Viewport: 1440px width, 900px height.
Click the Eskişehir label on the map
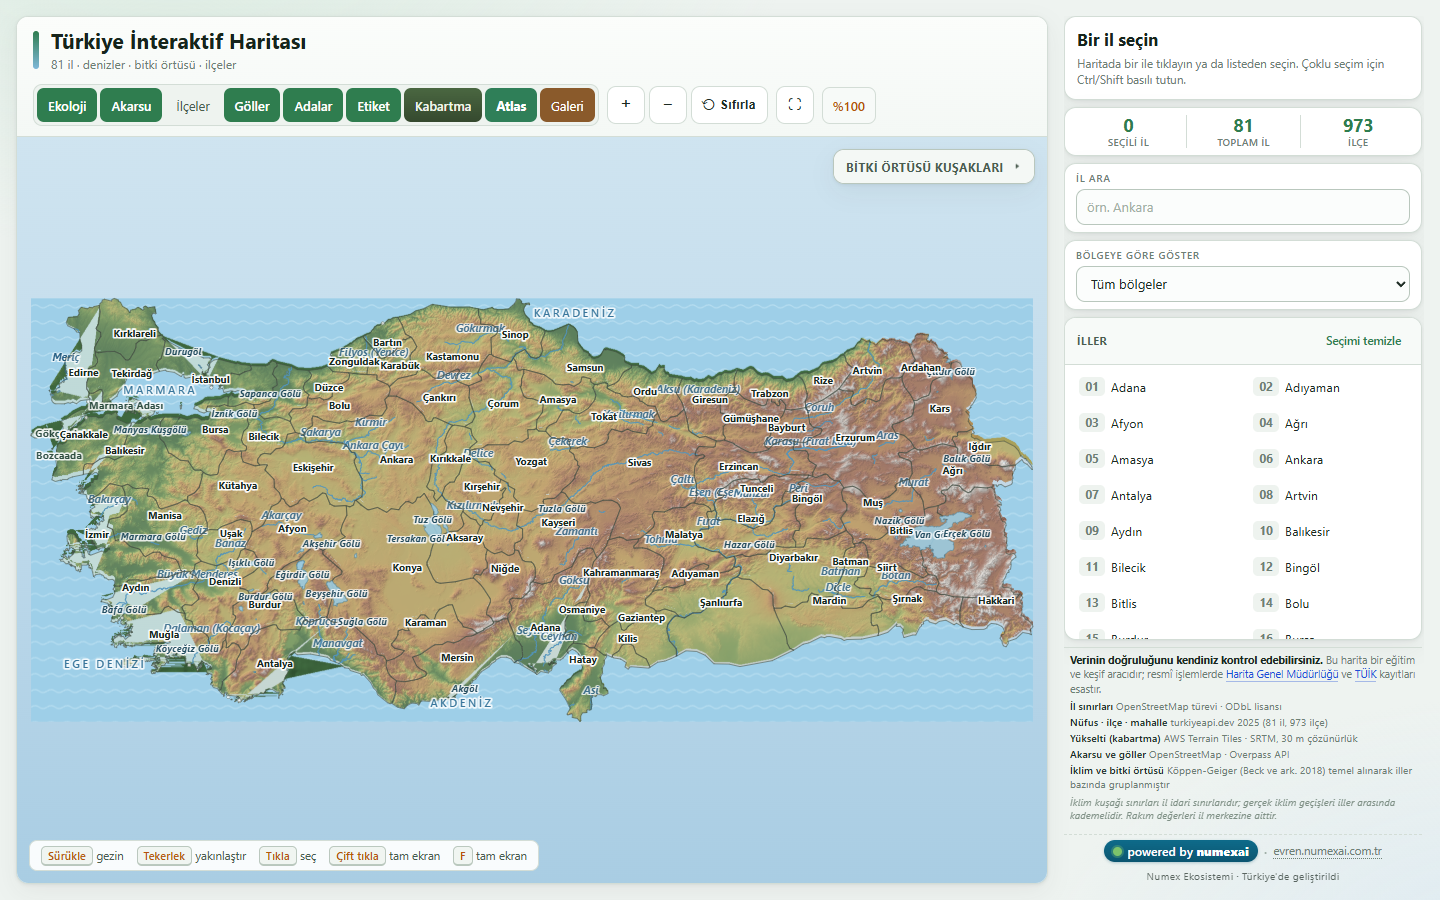(313, 468)
